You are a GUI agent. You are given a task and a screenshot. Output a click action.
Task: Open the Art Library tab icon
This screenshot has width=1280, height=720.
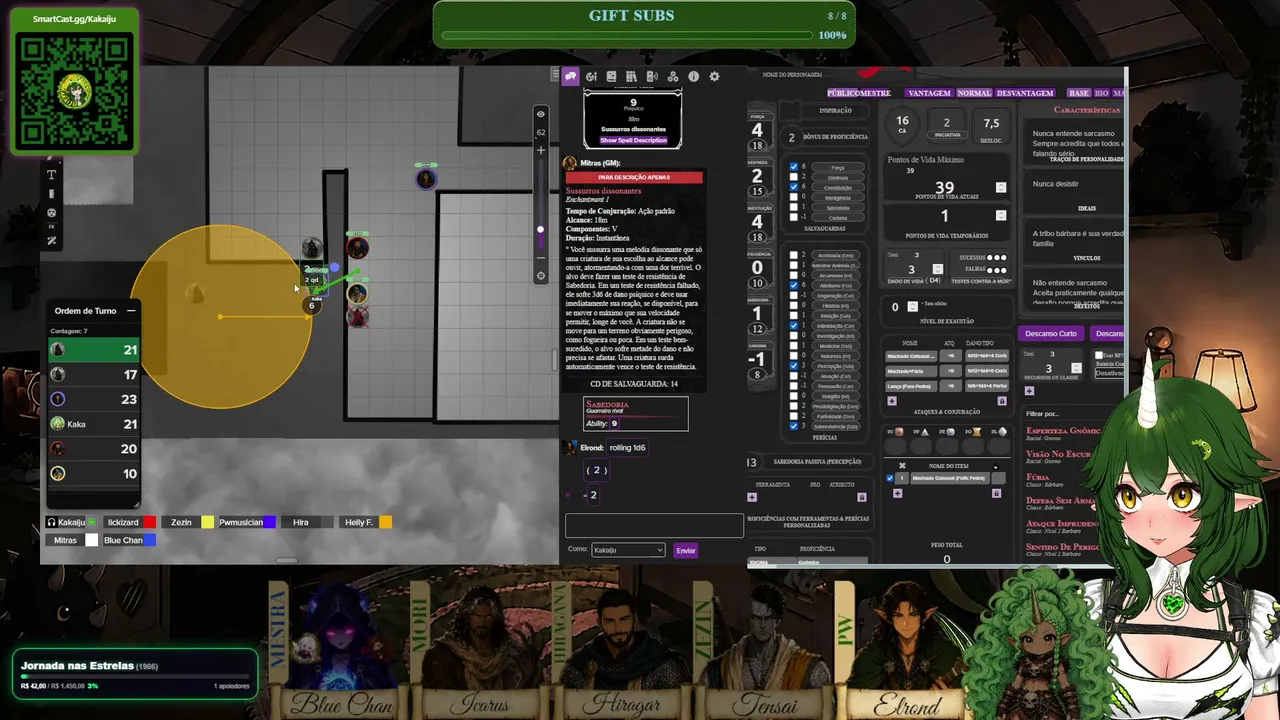point(591,76)
